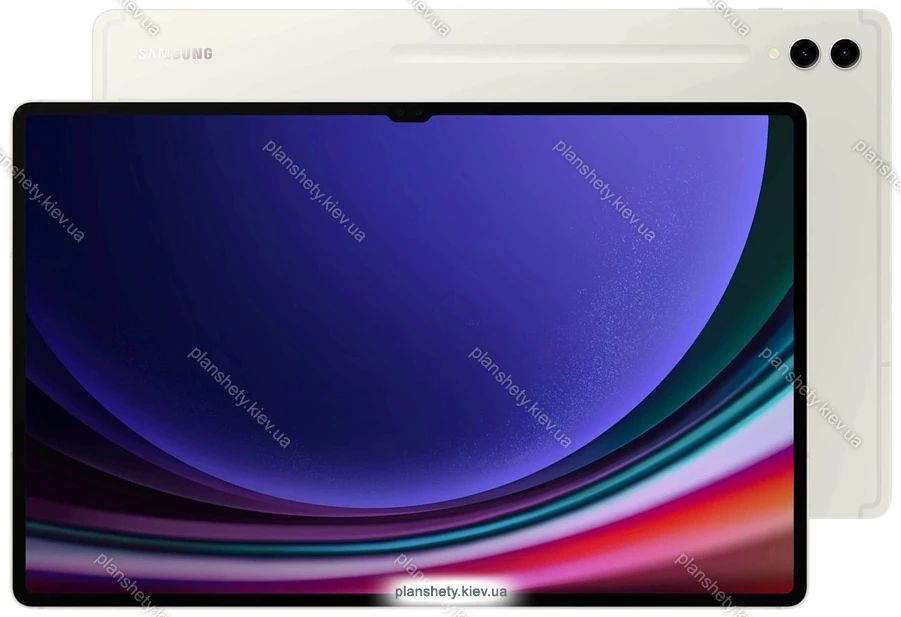901x617 pixels.
Task: Click the pink glow along the wallpaper's bottom
Action: pos(300,580)
